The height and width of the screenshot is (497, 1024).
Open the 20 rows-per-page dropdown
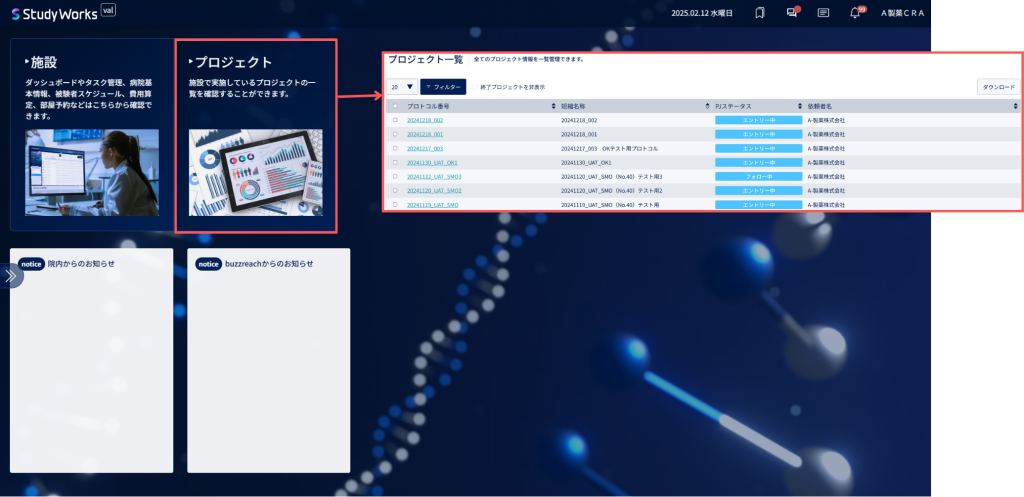coord(402,86)
